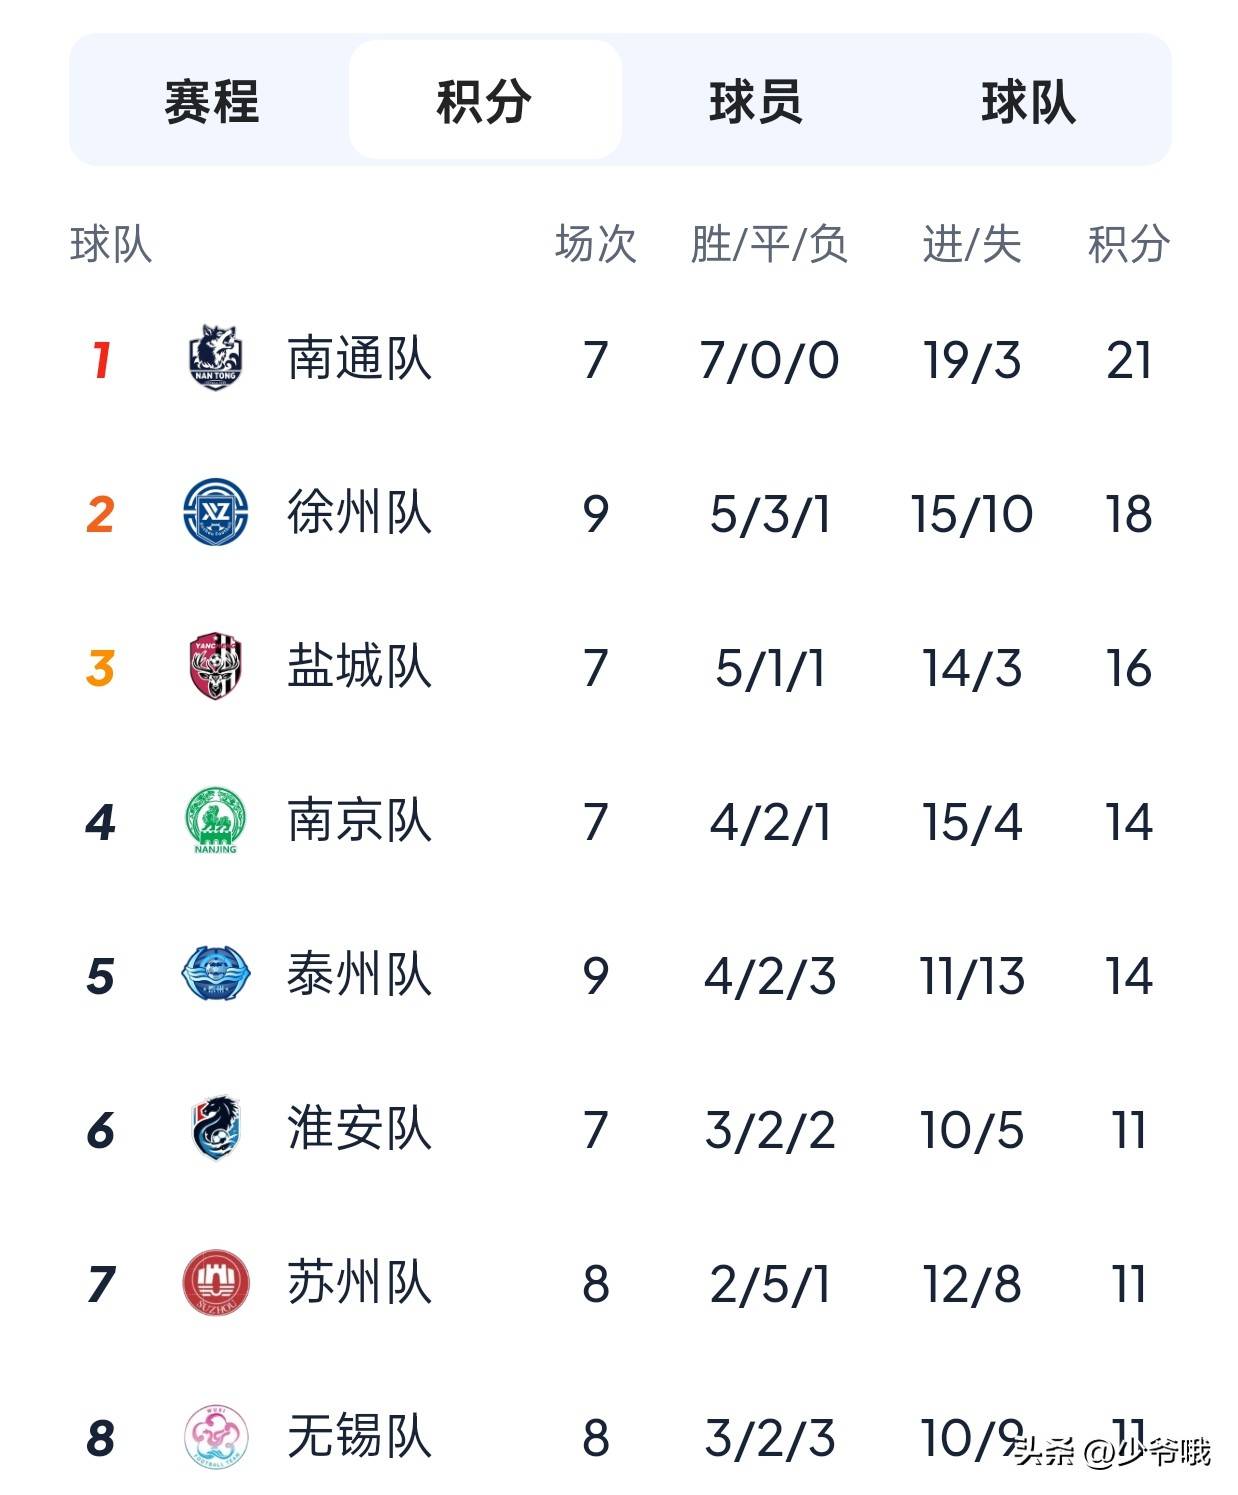Open the Nantong team wolf logo
Viewport: 1238px width, 1495px height.
tap(215, 358)
